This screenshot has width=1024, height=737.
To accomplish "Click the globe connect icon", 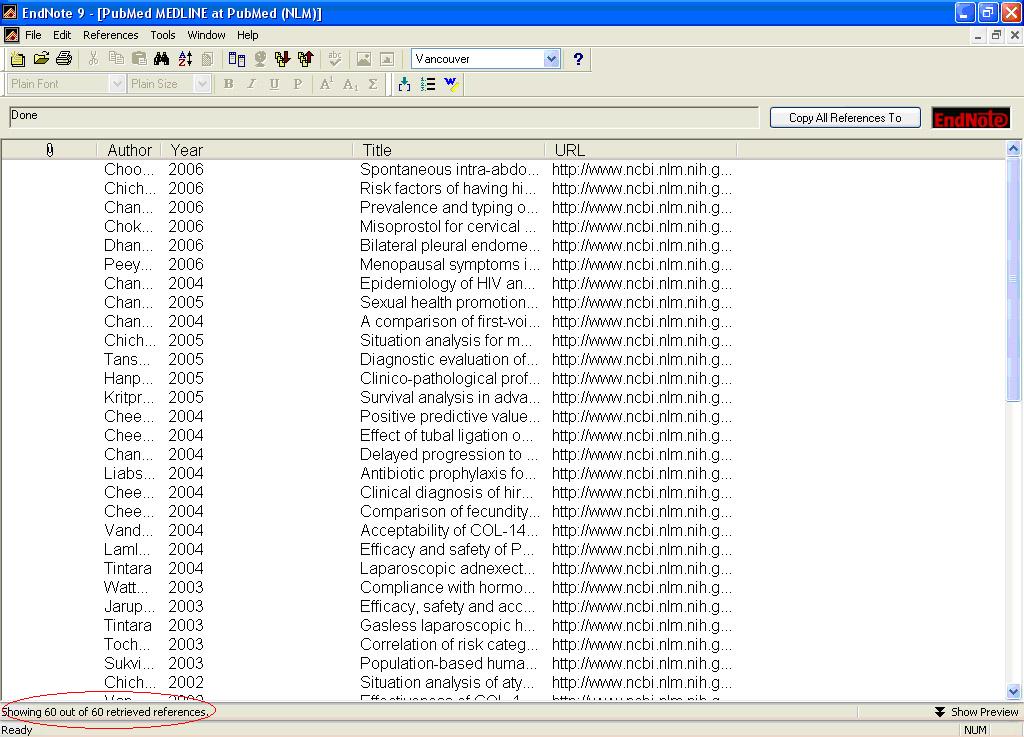I will pyautogui.click(x=260, y=59).
